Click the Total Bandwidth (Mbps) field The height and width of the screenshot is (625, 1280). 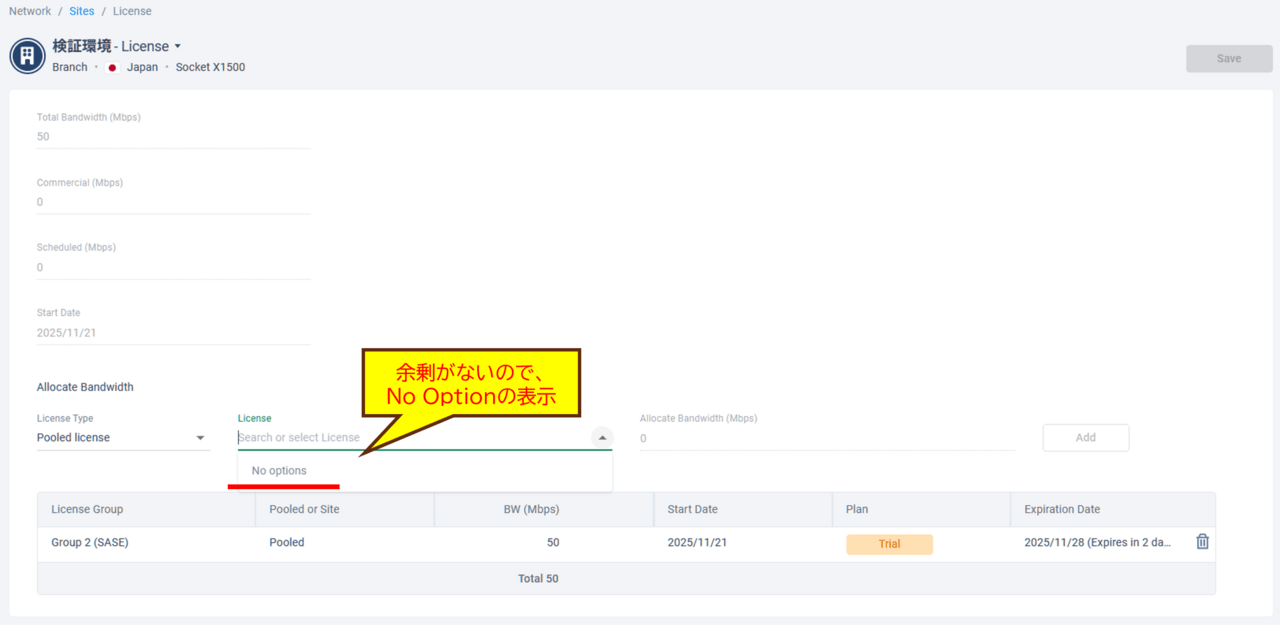point(173,137)
